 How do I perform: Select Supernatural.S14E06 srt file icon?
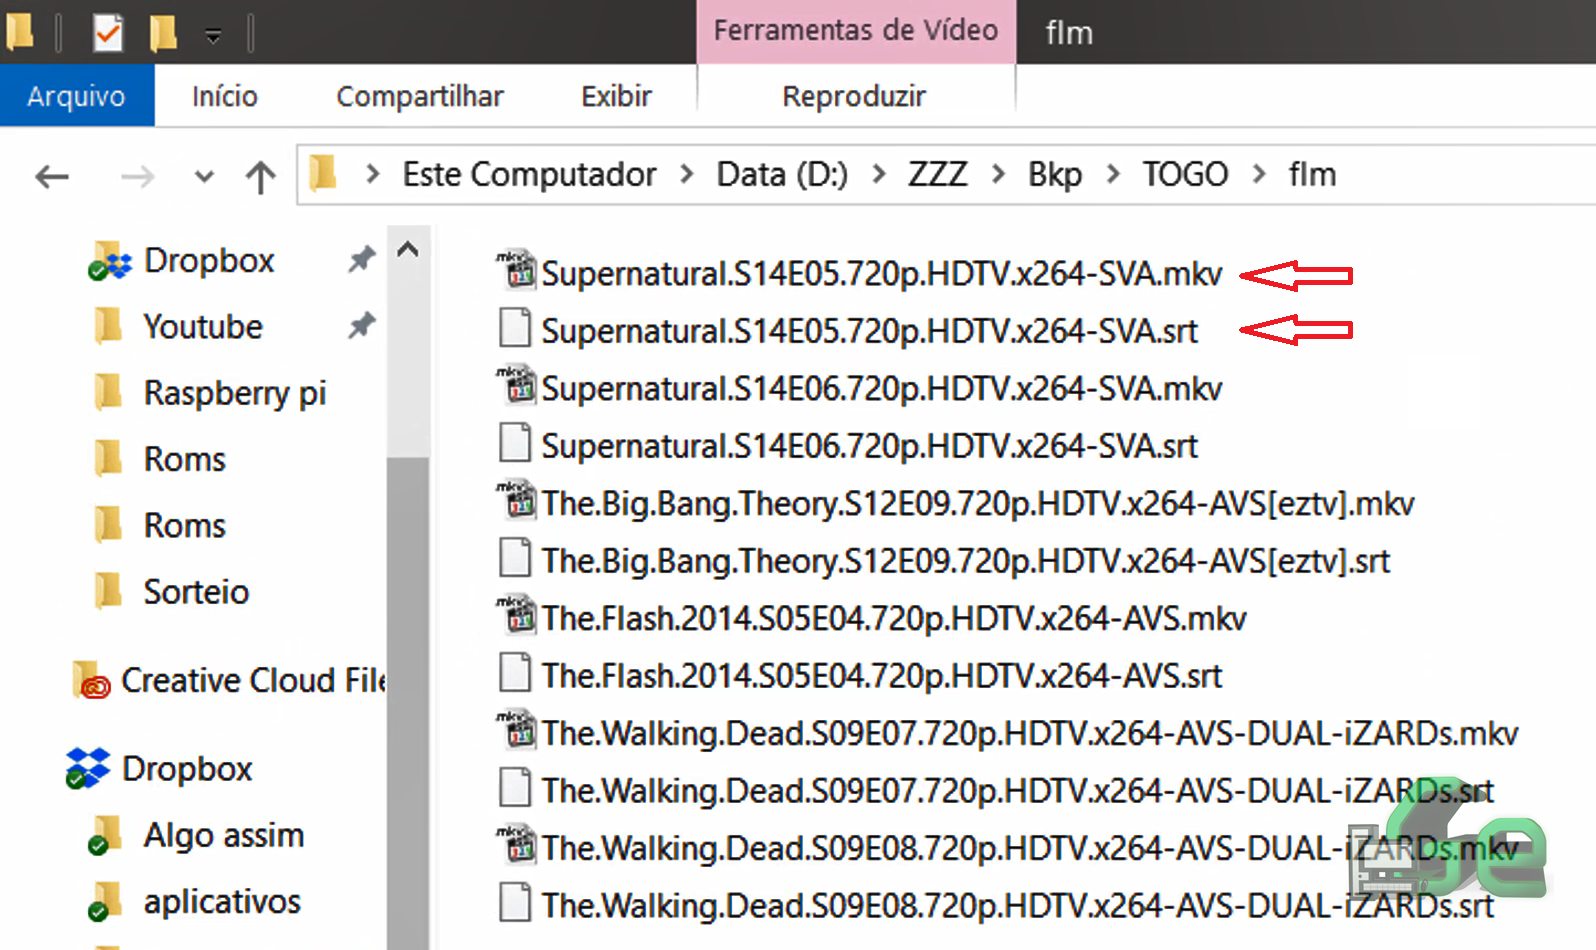point(515,443)
